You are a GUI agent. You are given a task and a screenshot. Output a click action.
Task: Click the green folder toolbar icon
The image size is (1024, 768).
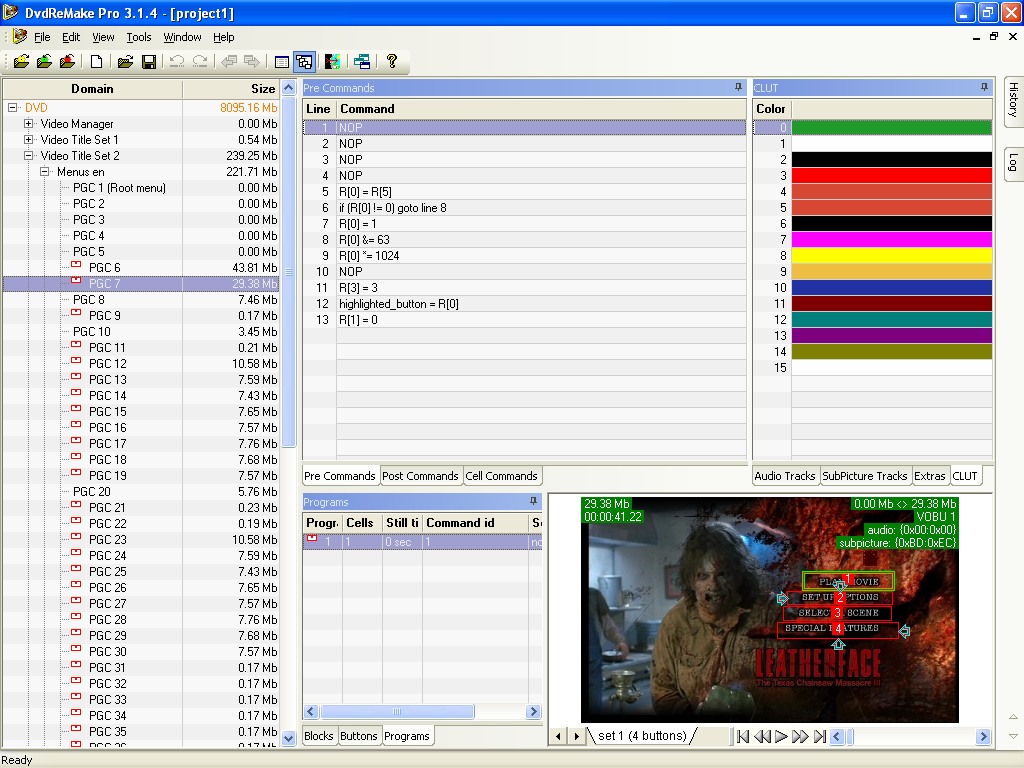[44, 61]
